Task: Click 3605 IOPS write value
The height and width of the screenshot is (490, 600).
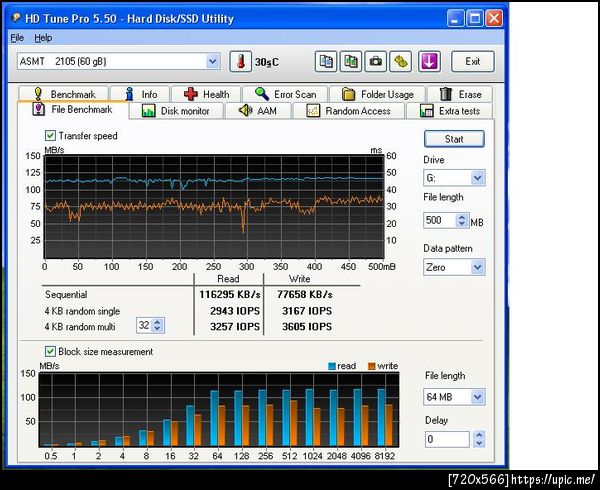Action: tap(307, 327)
